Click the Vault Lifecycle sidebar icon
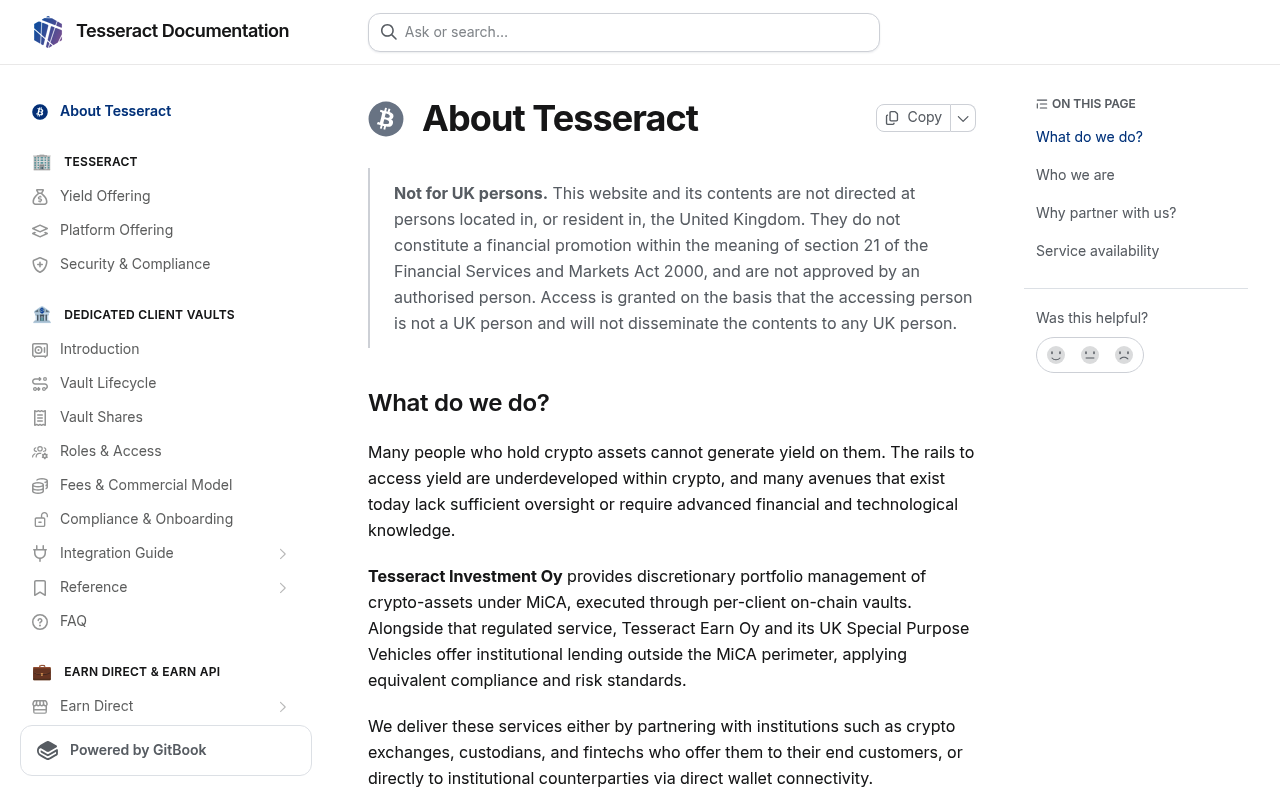The image size is (1280, 800). [x=40, y=383]
